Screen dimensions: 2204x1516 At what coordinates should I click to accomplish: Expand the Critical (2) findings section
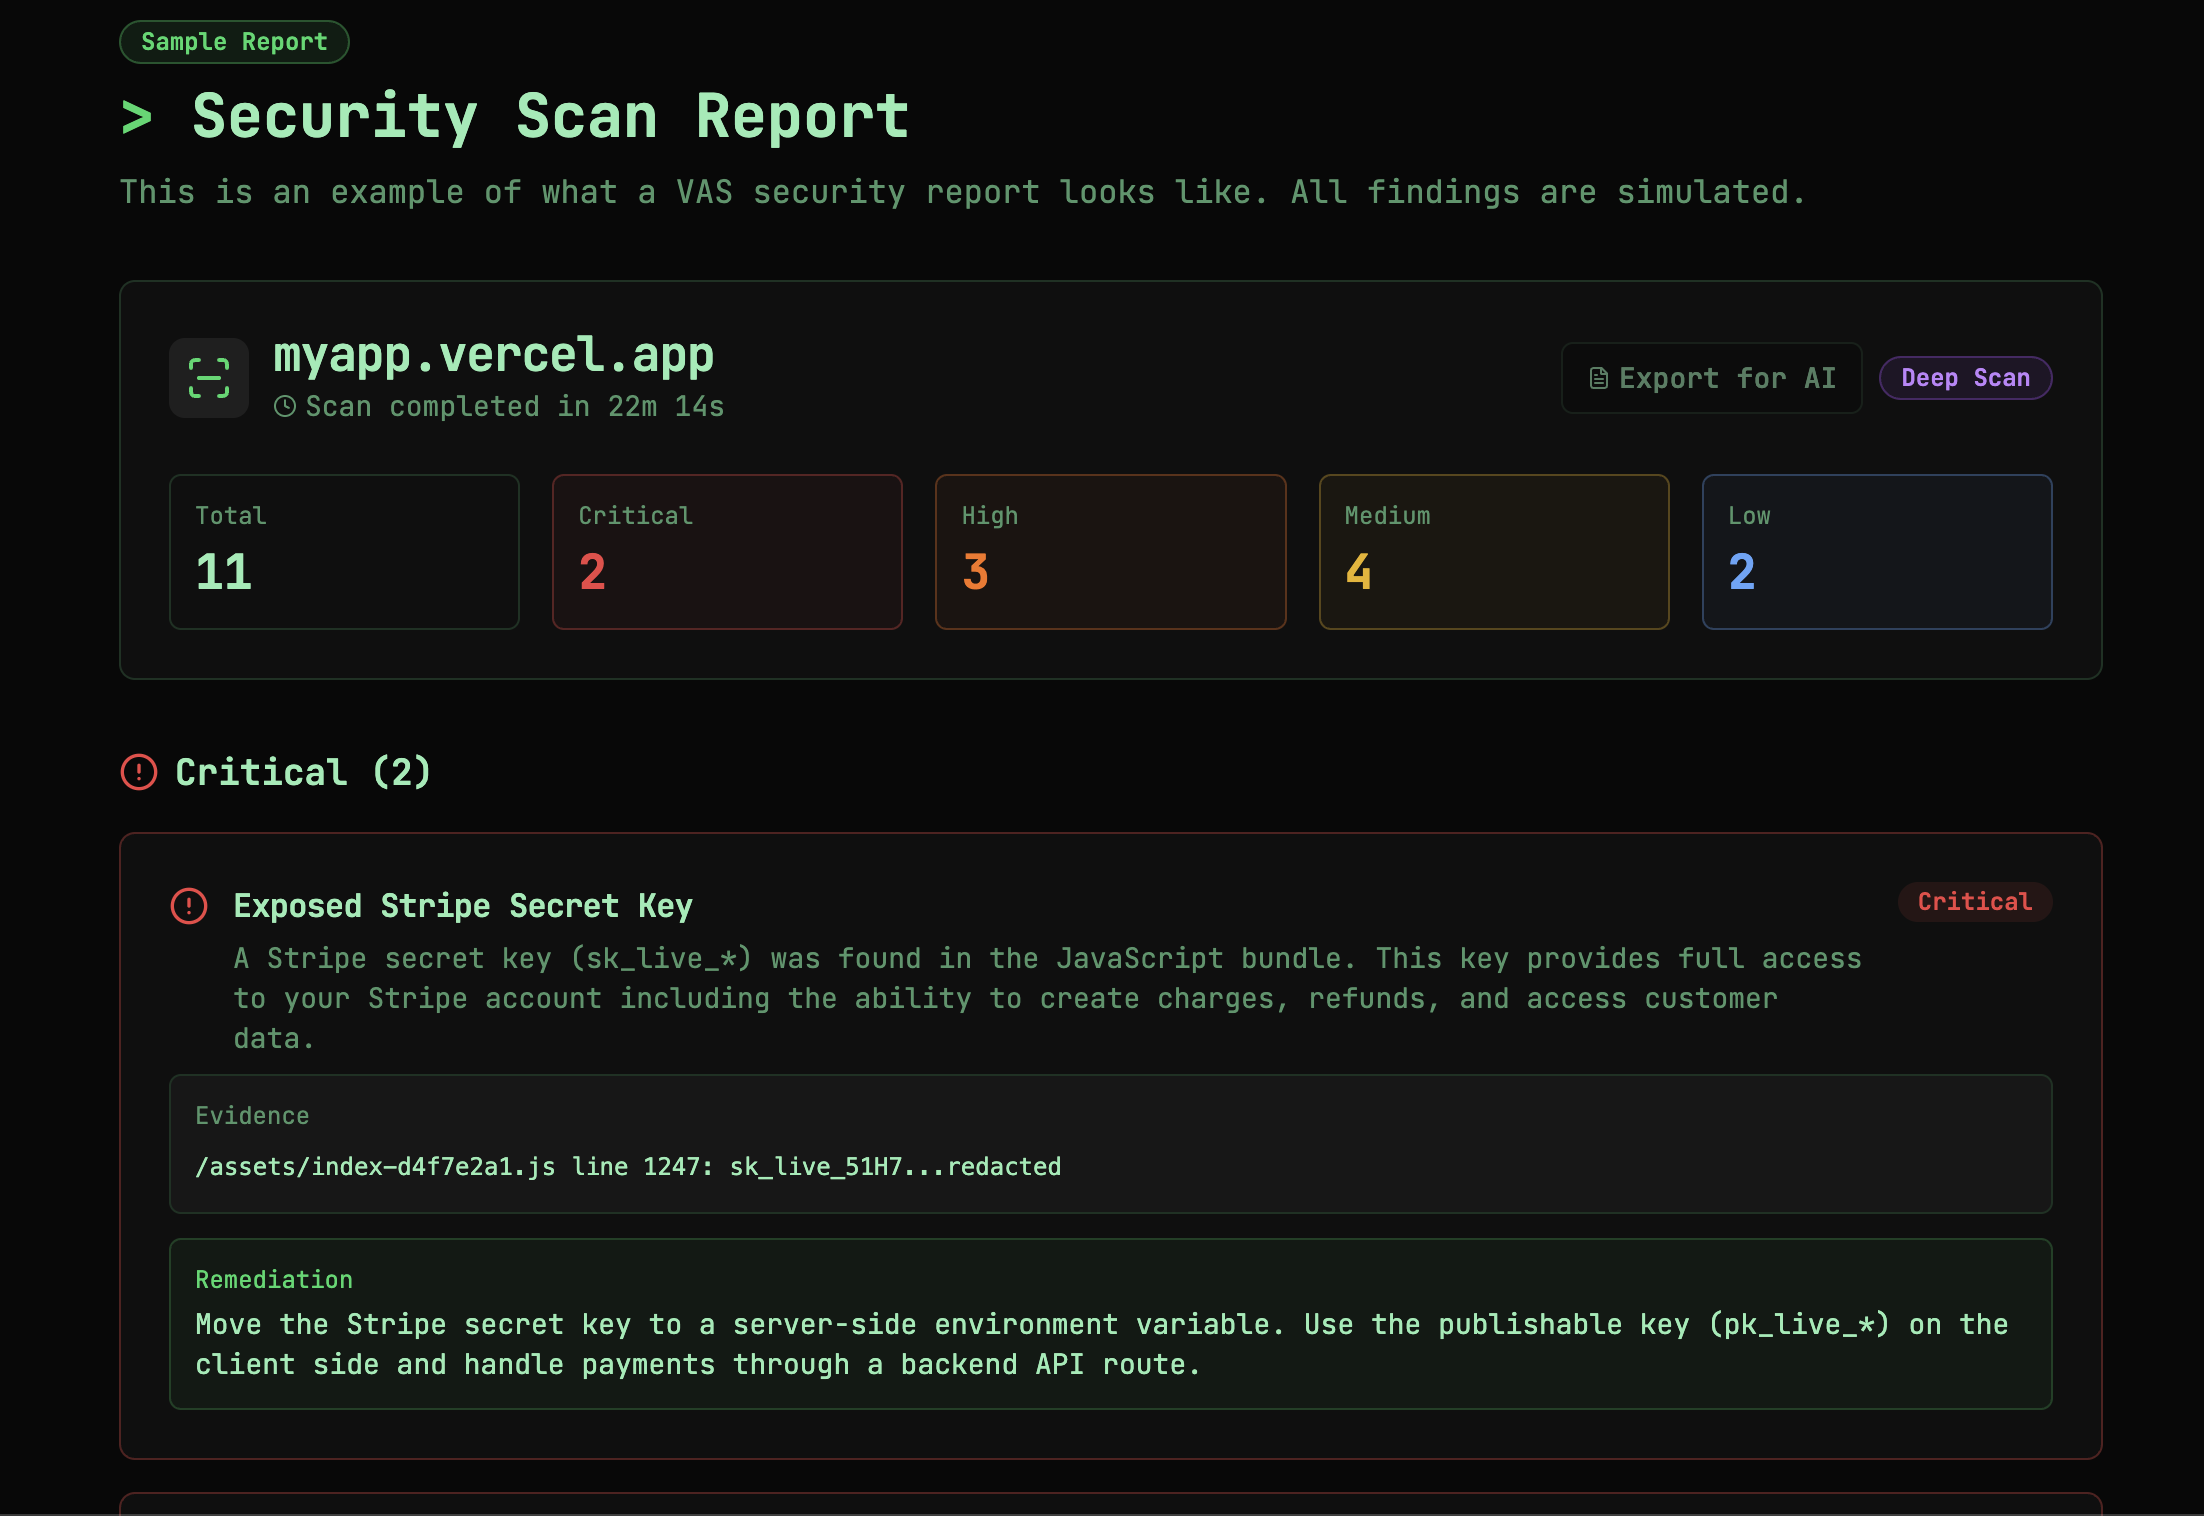pos(302,771)
